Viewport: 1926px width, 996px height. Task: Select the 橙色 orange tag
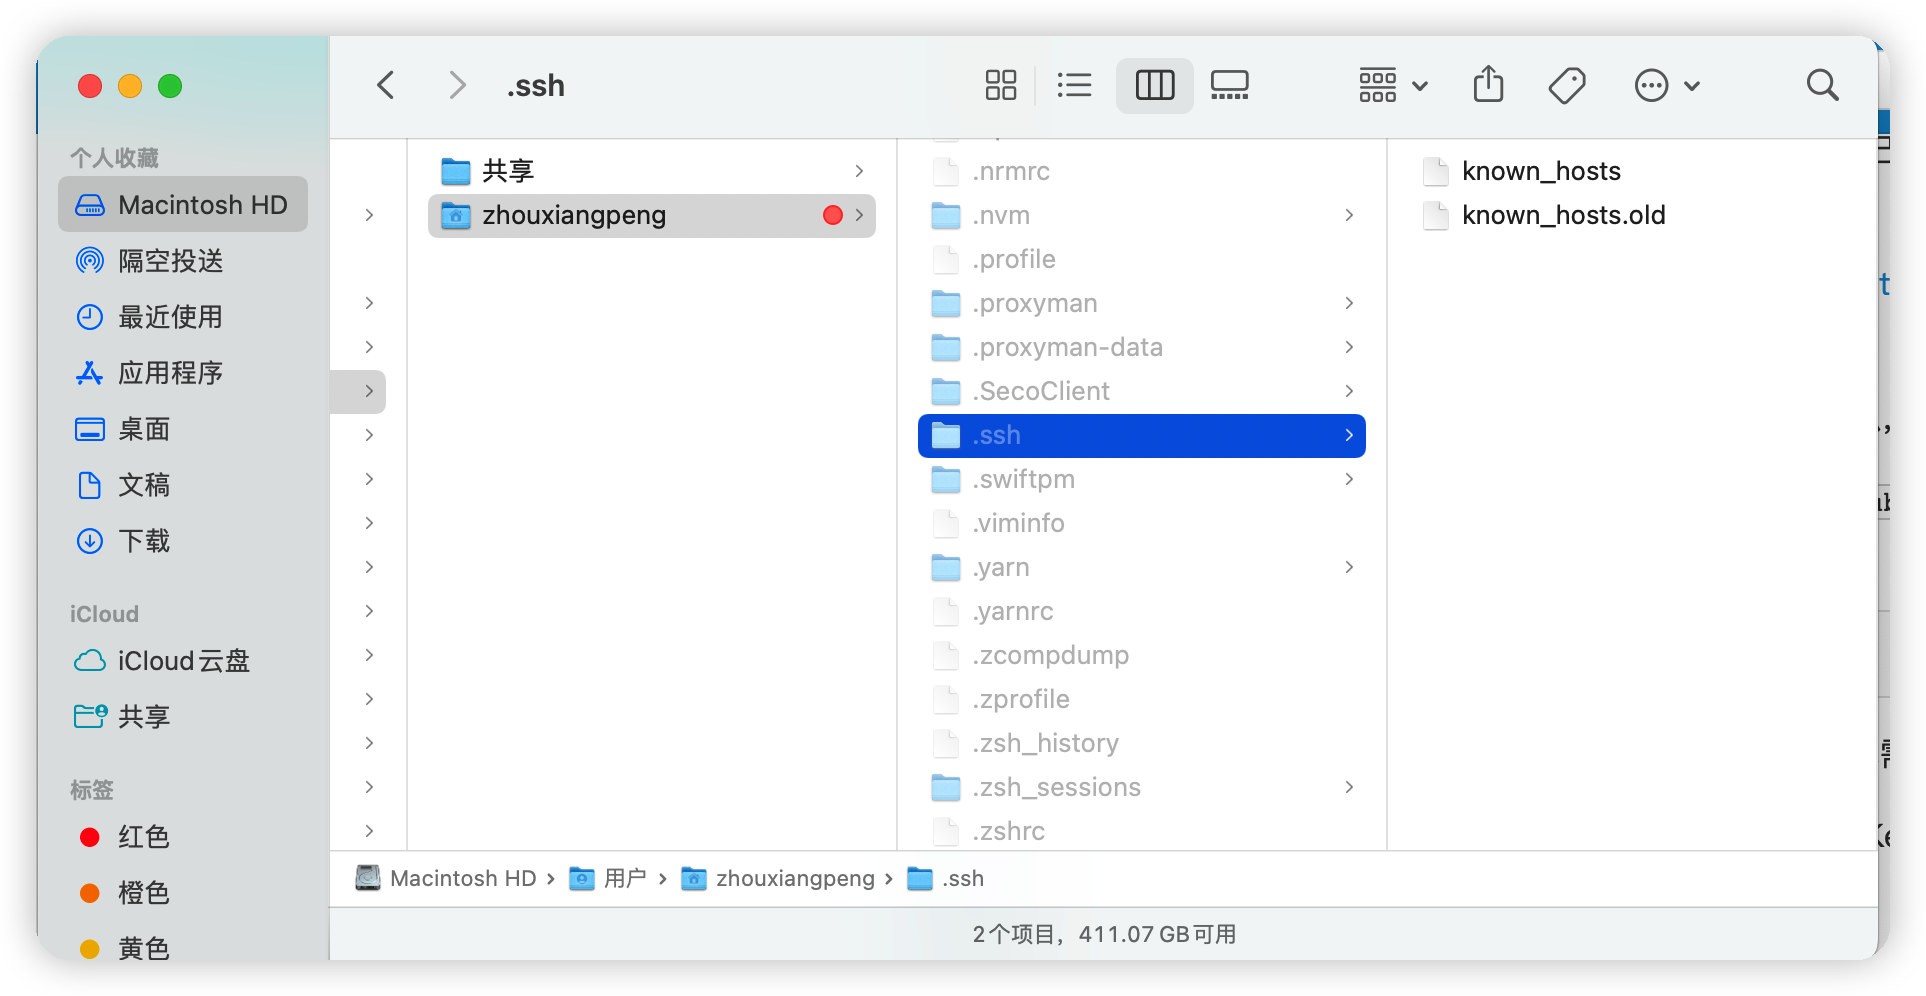pyautogui.click(x=183, y=893)
